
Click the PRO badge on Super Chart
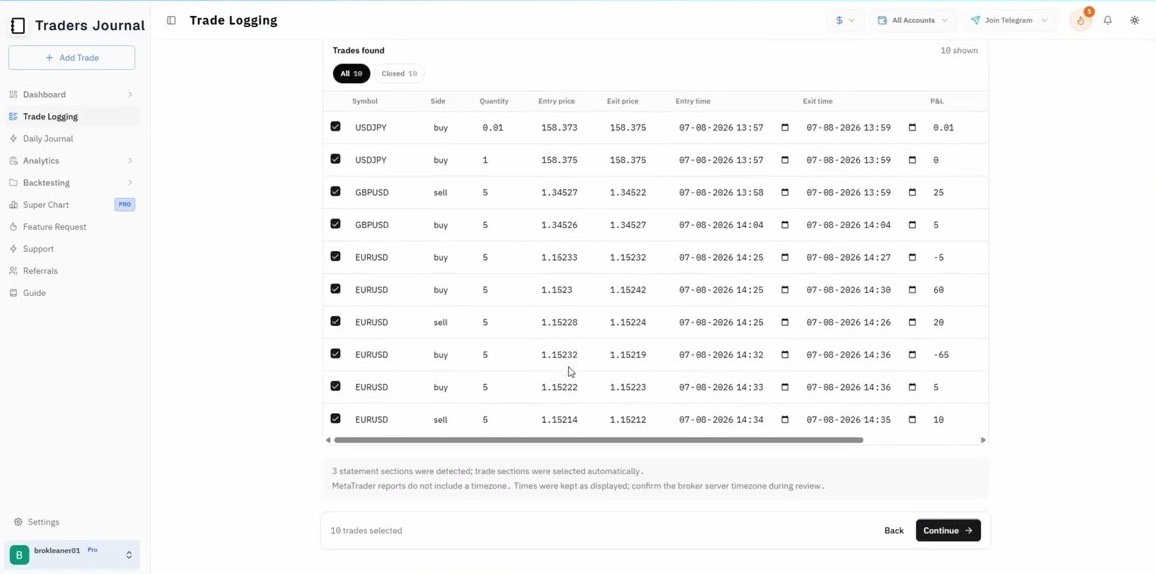coord(125,205)
